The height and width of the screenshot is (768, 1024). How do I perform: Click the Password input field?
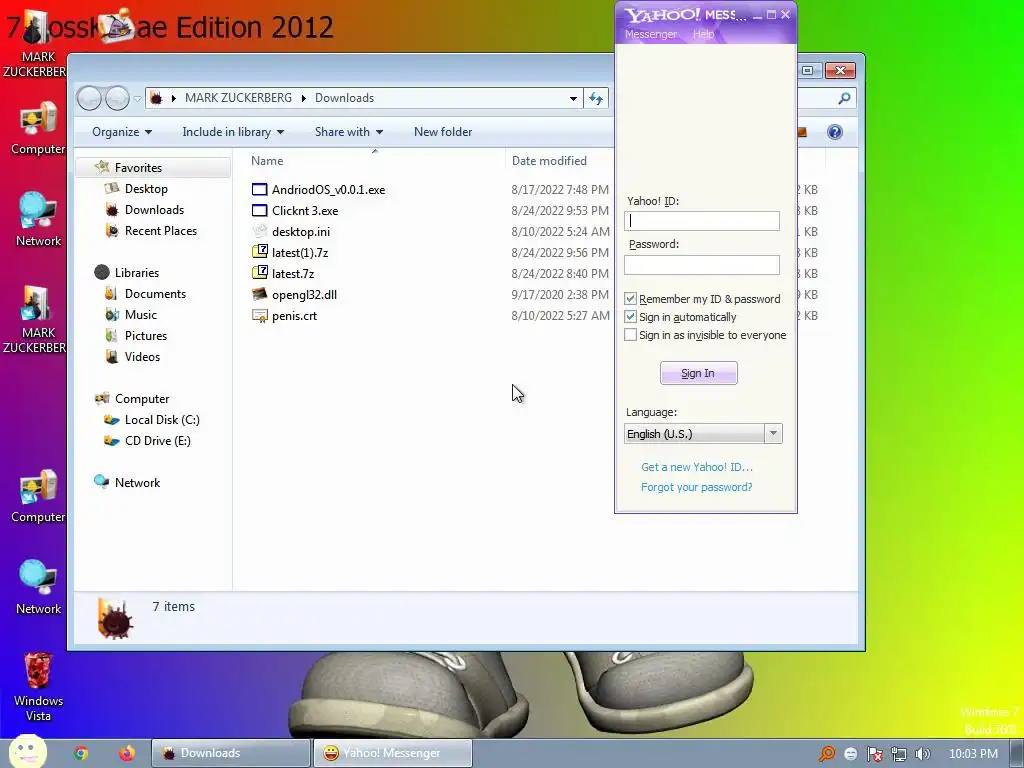click(x=701, y=264)
